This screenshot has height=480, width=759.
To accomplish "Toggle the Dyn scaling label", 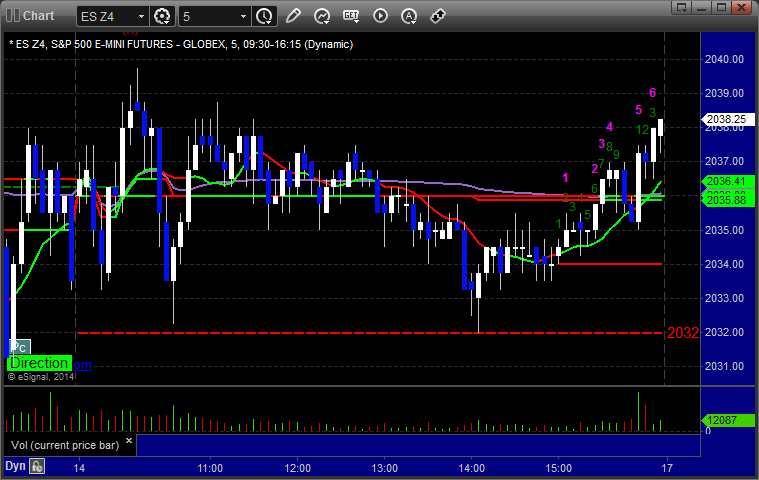I will pos(15,466).
